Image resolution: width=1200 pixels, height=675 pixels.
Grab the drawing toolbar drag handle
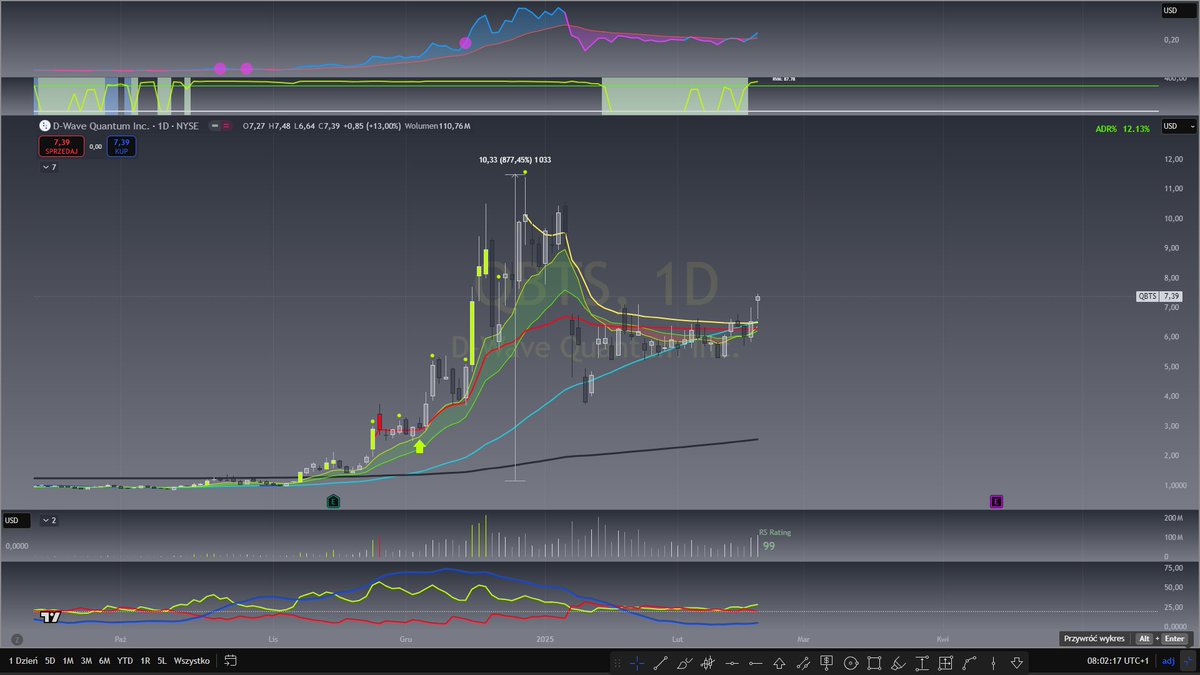pos(617,663)
